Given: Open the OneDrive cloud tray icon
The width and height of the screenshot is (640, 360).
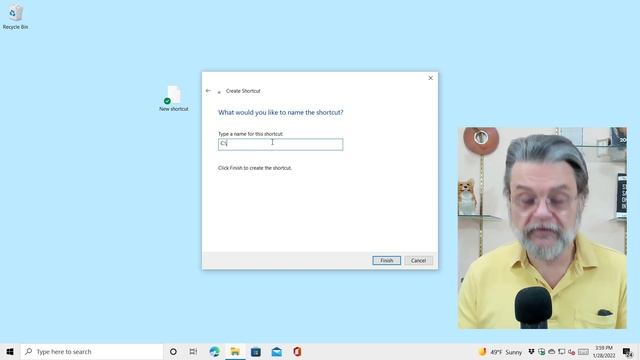Looking at the screenshot, I should (551, 351).
